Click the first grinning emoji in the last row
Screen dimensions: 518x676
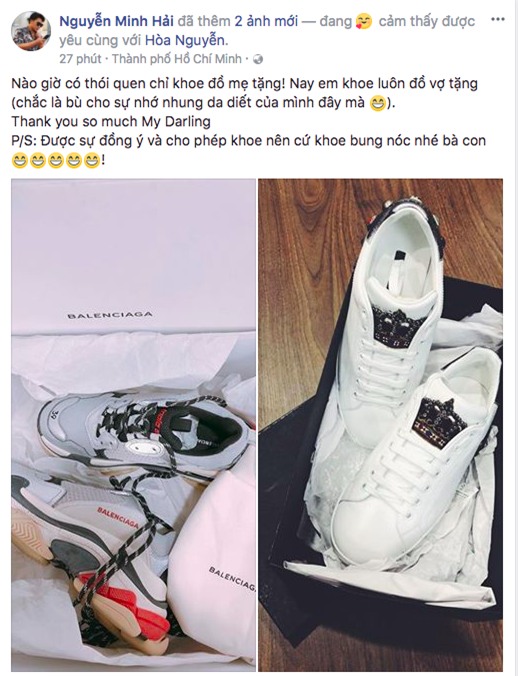pyautogui.click(x=19, y=161)
